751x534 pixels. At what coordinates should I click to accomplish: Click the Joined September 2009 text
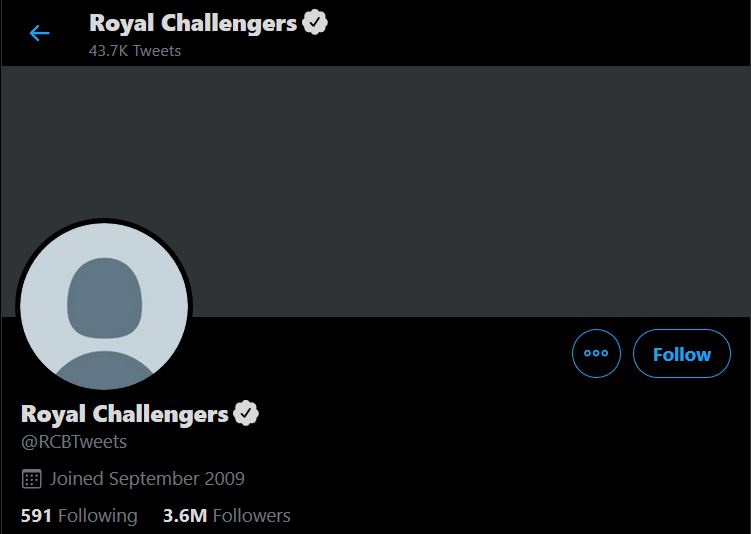[147, 479]
